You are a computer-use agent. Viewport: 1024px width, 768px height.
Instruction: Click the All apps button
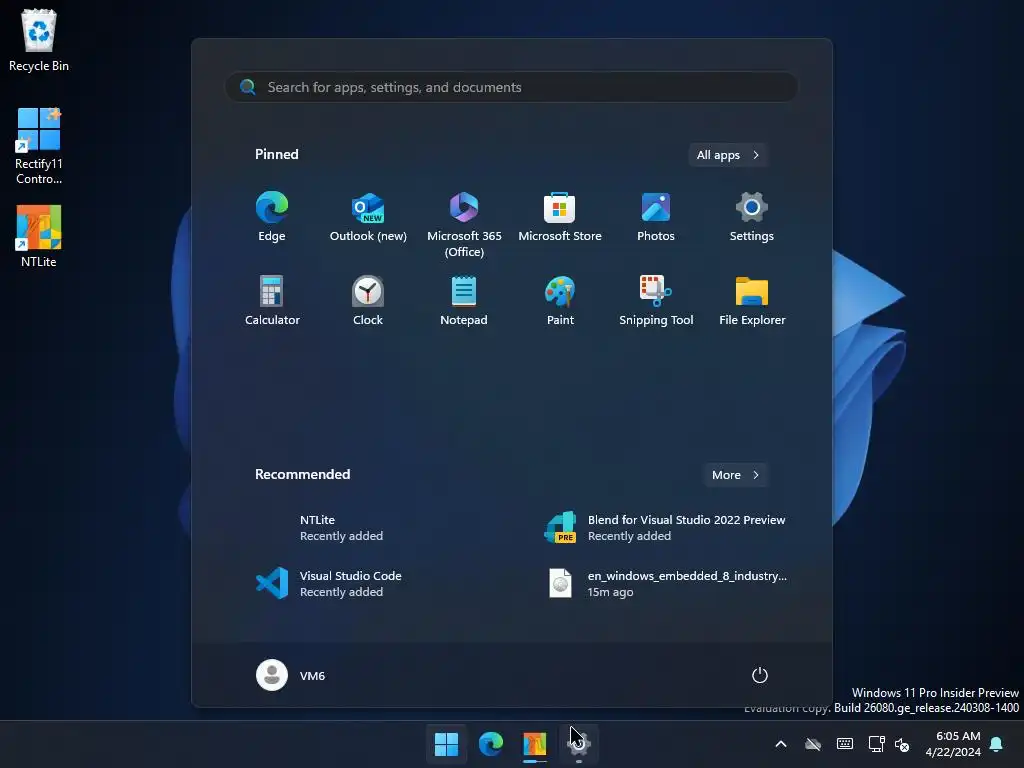point(728,155)
